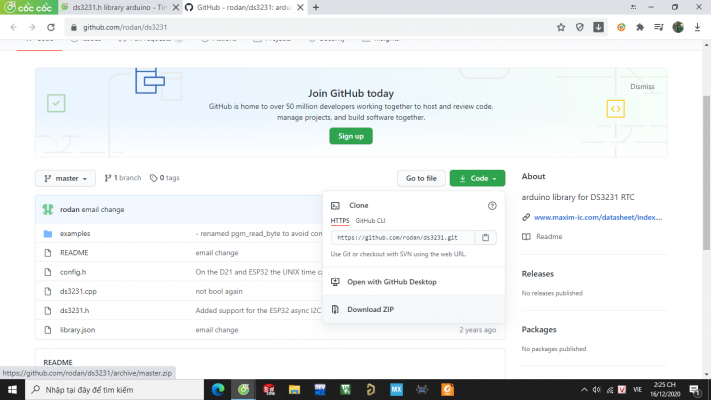Open the Windows Start menu

click(x=12, y=390)
